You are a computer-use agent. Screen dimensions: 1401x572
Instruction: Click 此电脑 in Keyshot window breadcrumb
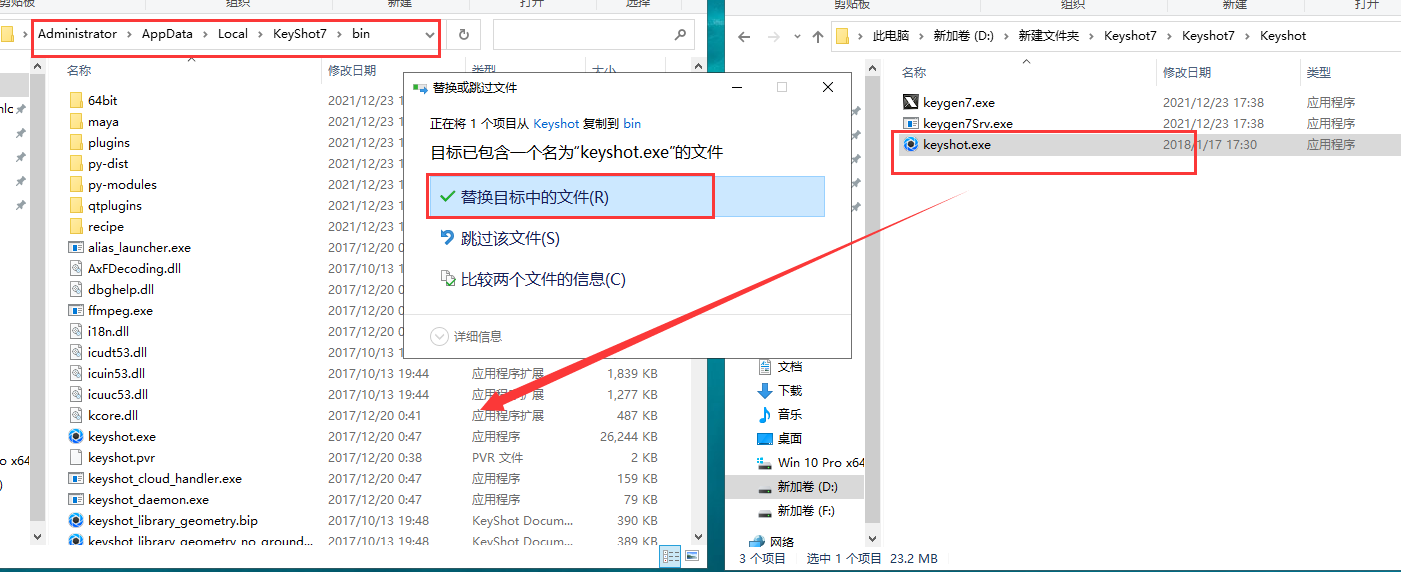(x=891, y=36)
